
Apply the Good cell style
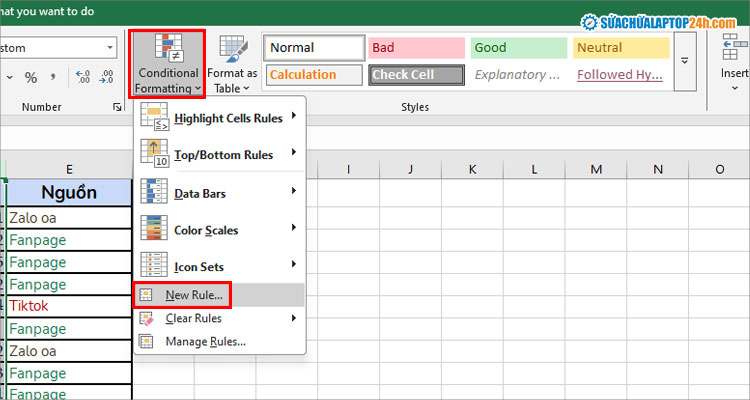click(519, 47)
